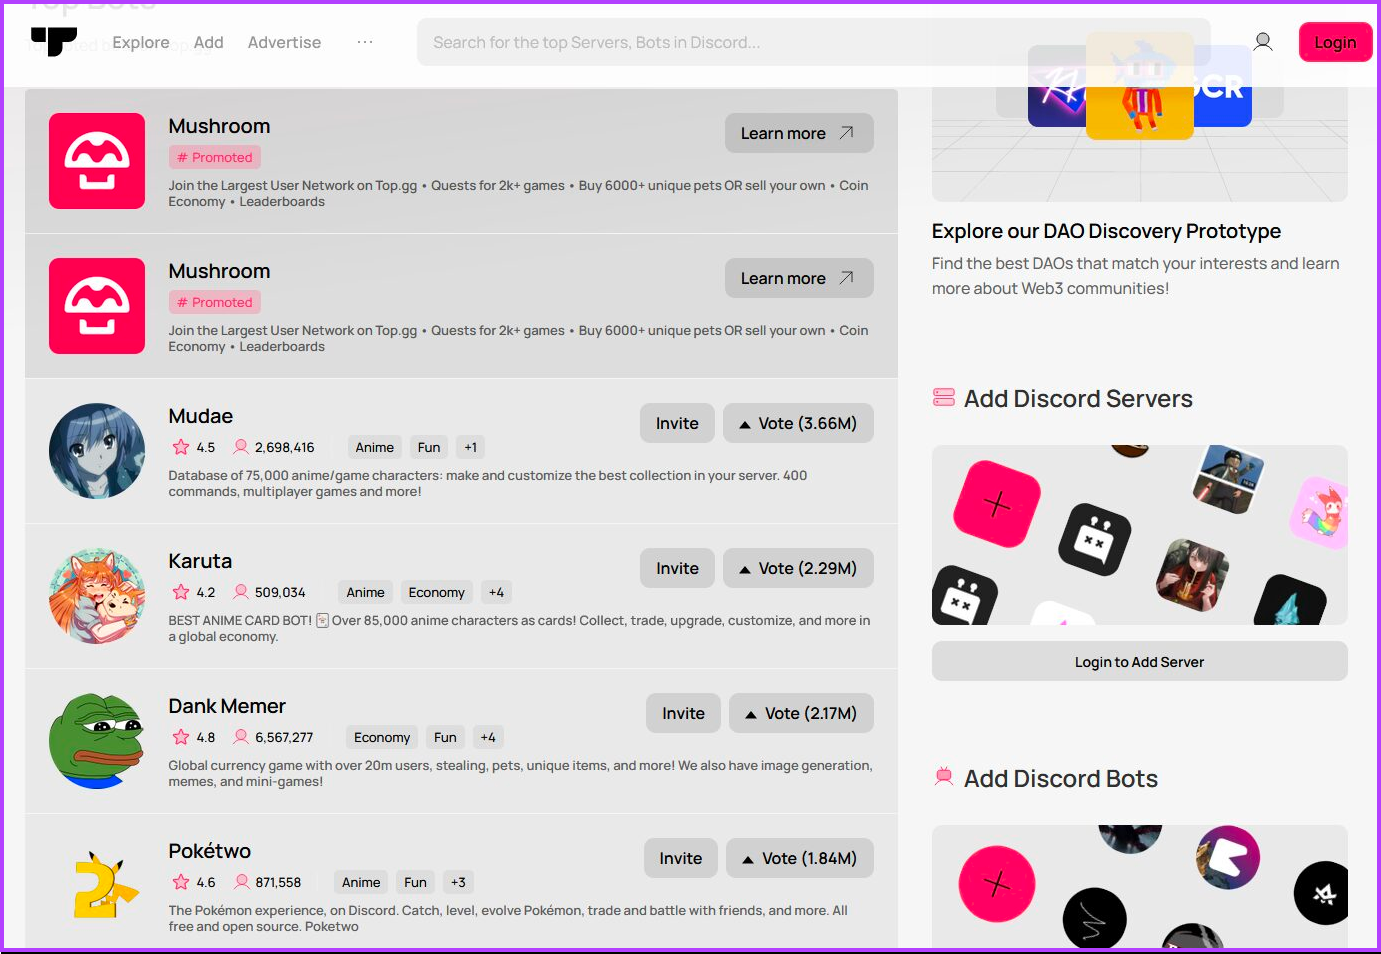The image size is (1381, 954).
Task: Select the Fun tag on Pokétwo
Action: coord(416,882)
